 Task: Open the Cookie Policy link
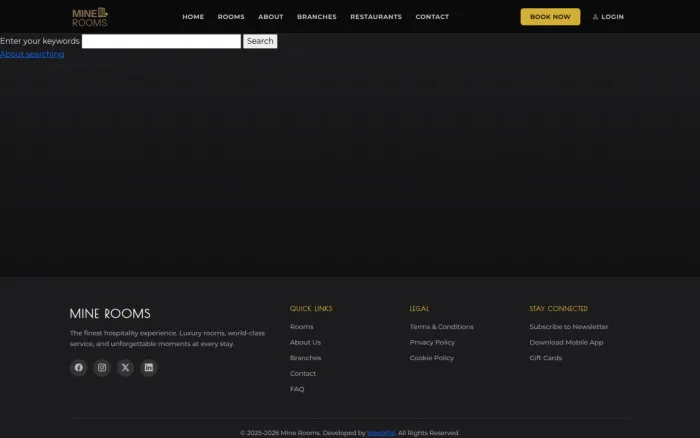point(432,358)
